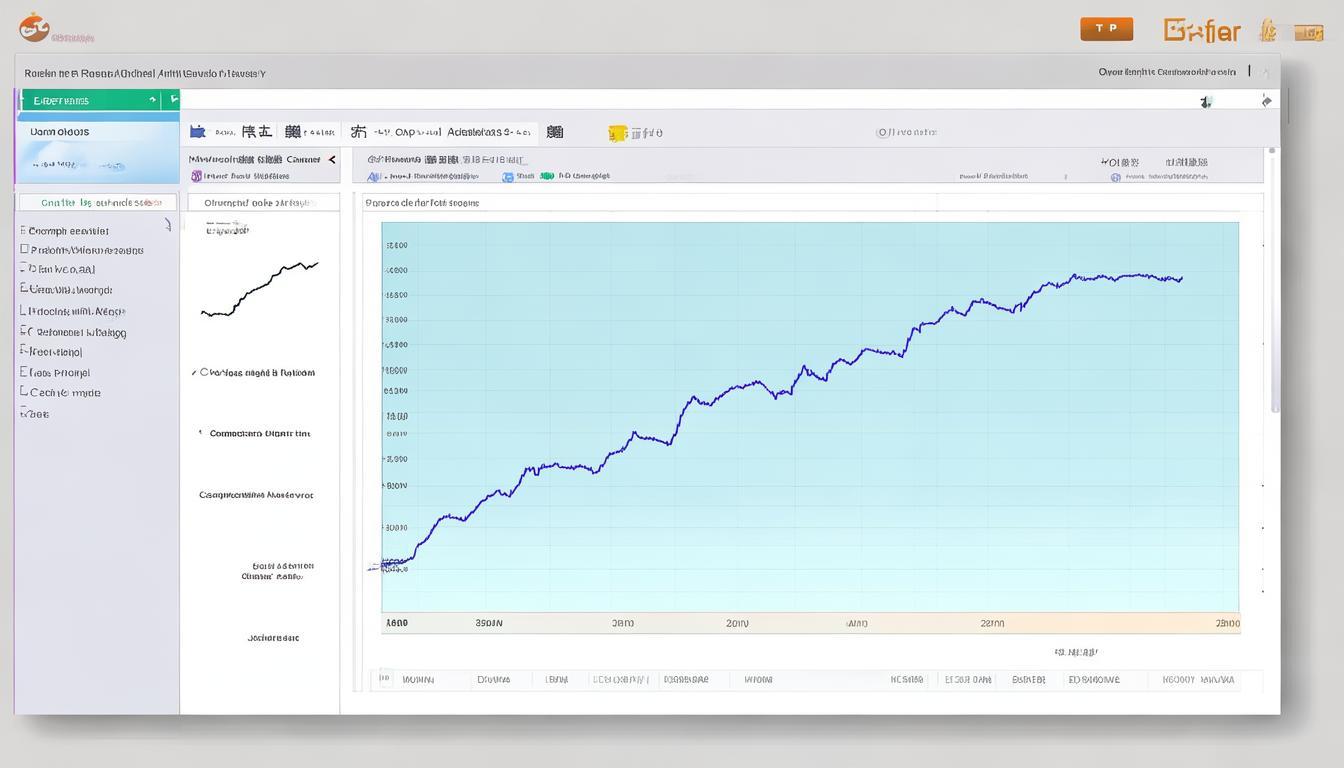
Task: Click the orange logo icon at top-left
Action: click(x=33, y=27)
